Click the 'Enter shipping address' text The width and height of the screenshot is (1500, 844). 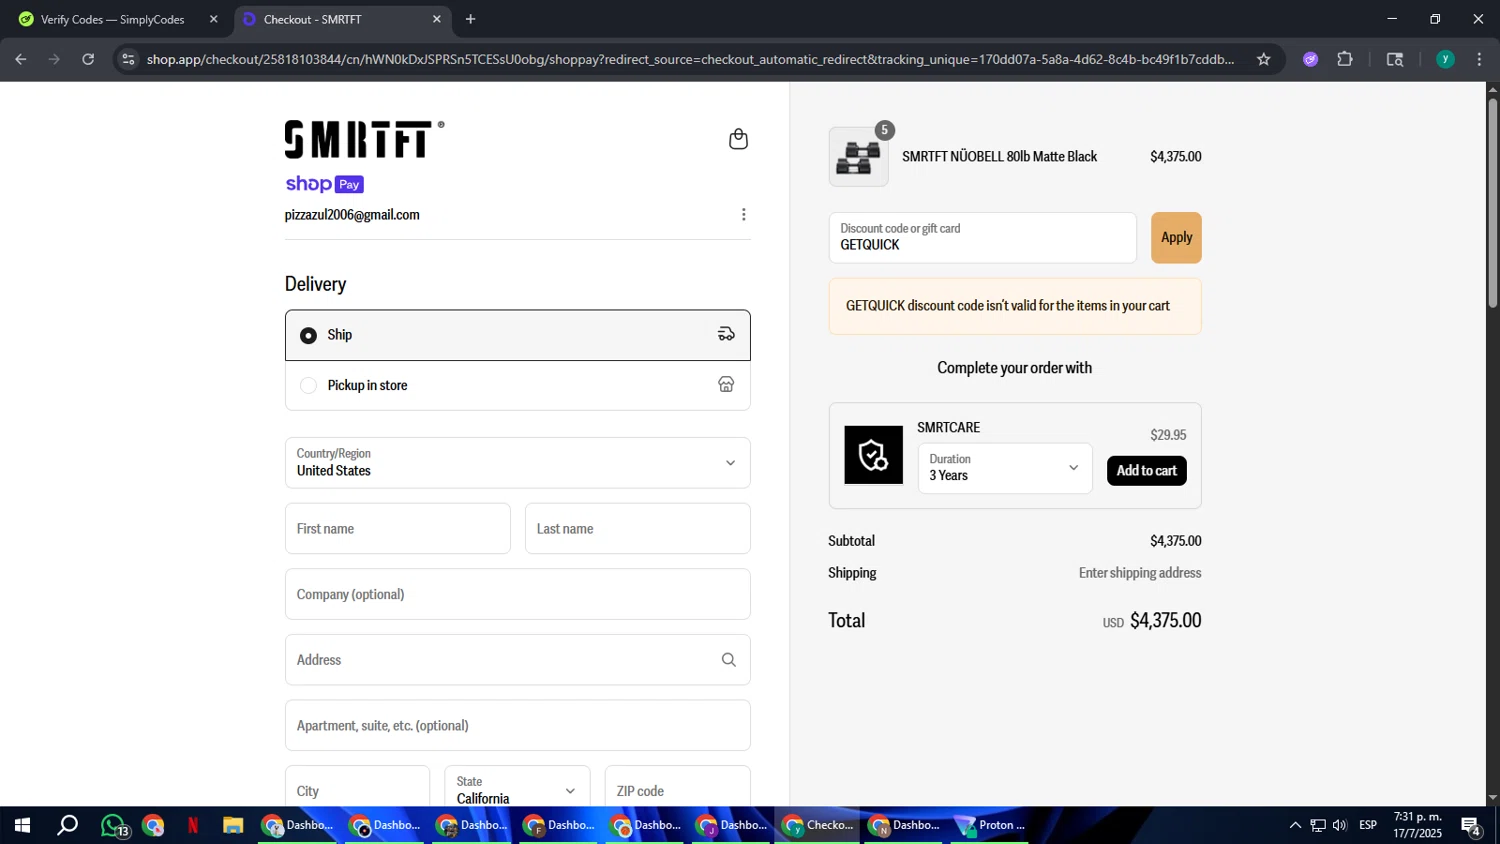click(1140, 573)
